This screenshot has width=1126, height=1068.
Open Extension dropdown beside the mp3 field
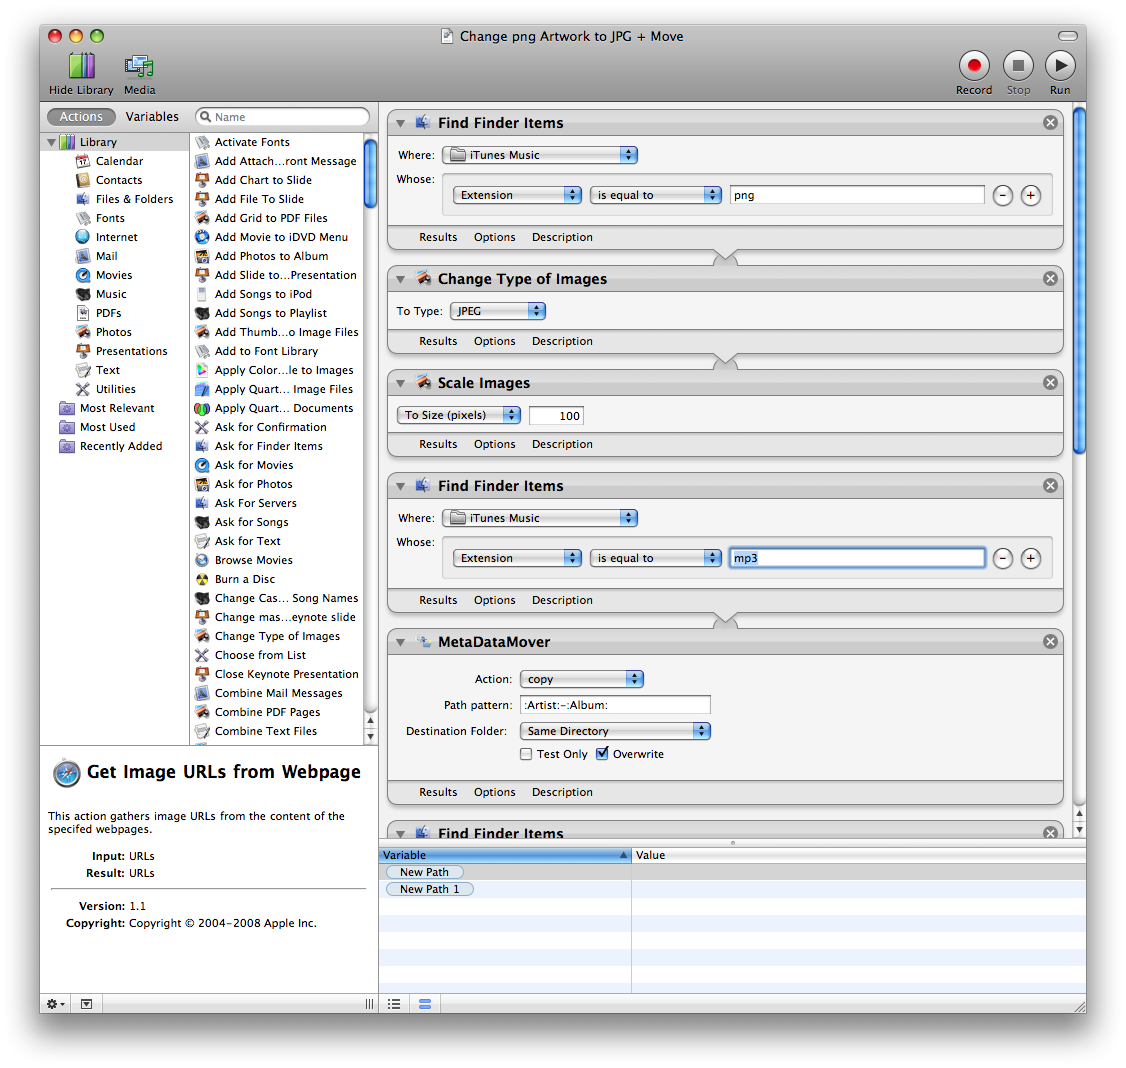coord(517,558)
